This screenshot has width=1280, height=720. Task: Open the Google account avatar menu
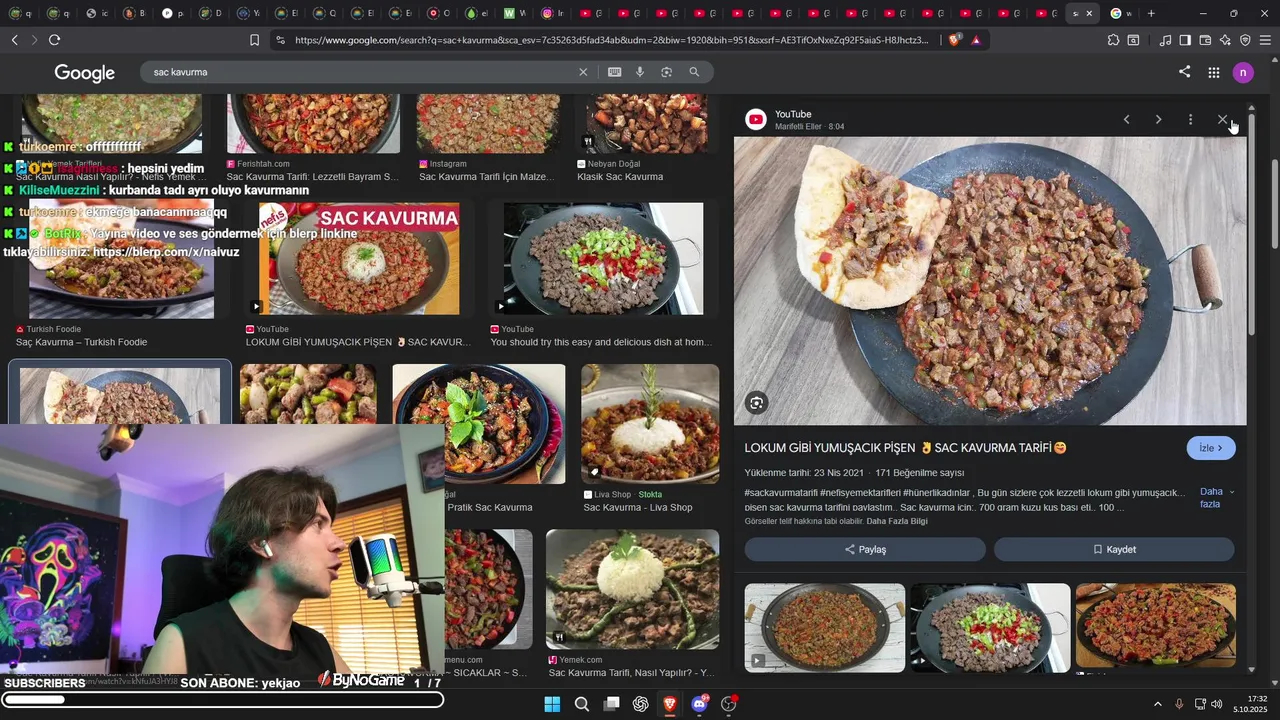[1243, 72]
